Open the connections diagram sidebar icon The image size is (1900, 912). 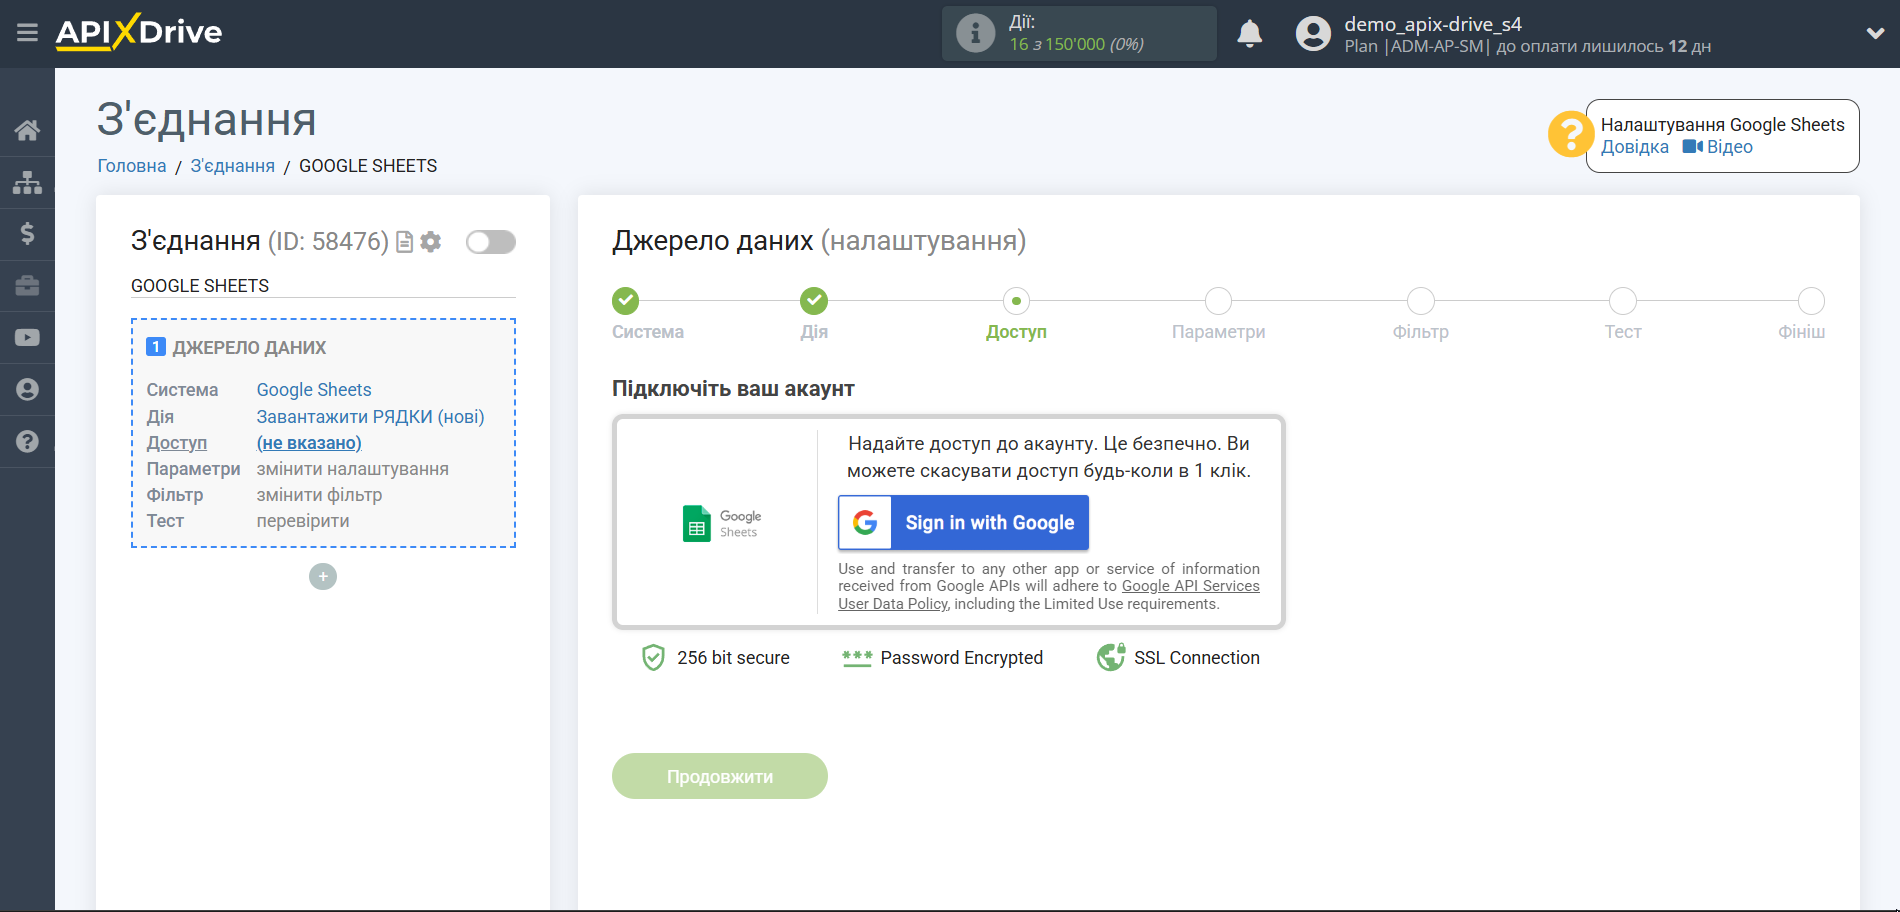point(27,182)
